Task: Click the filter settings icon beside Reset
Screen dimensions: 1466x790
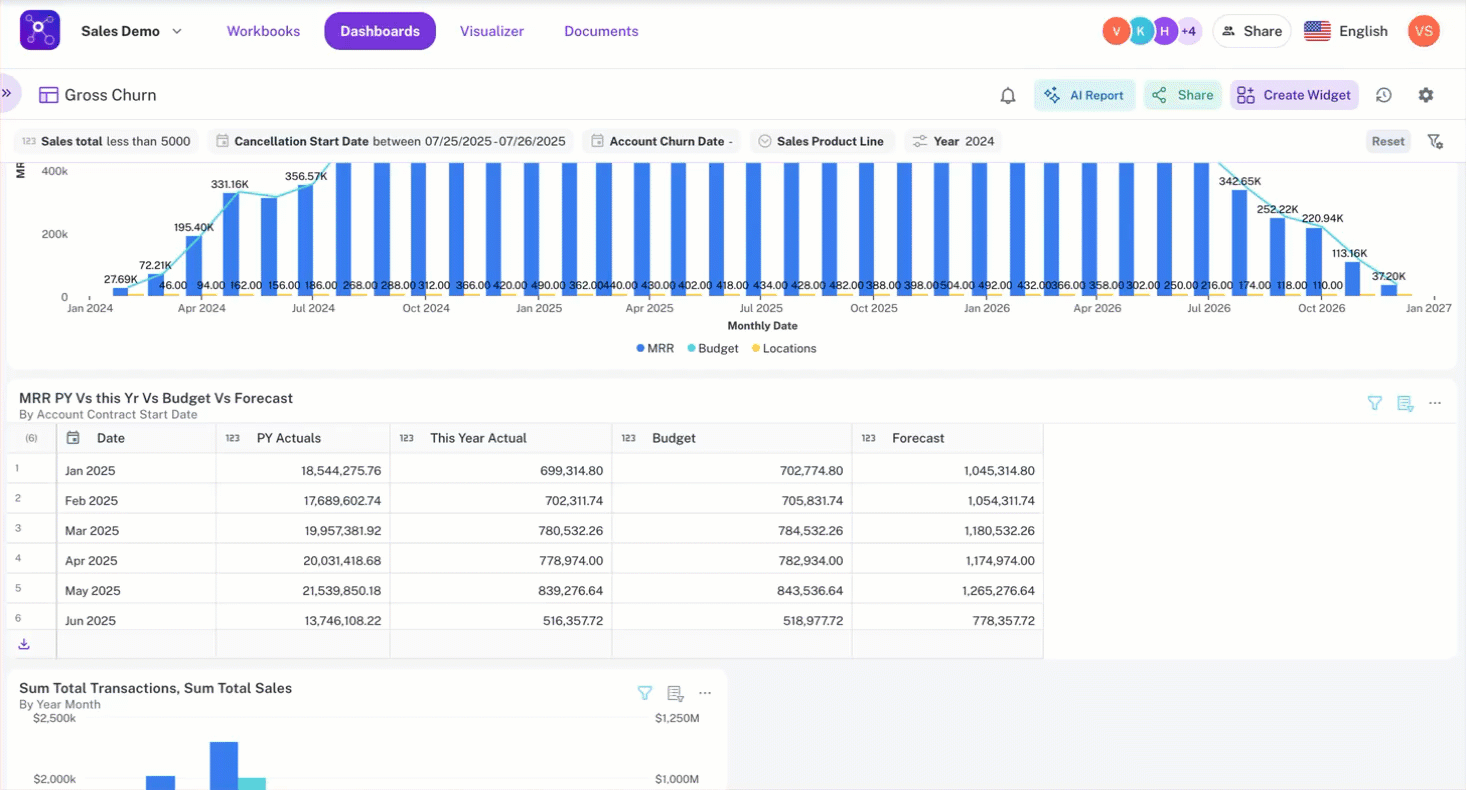Action: coord(1435,141)
